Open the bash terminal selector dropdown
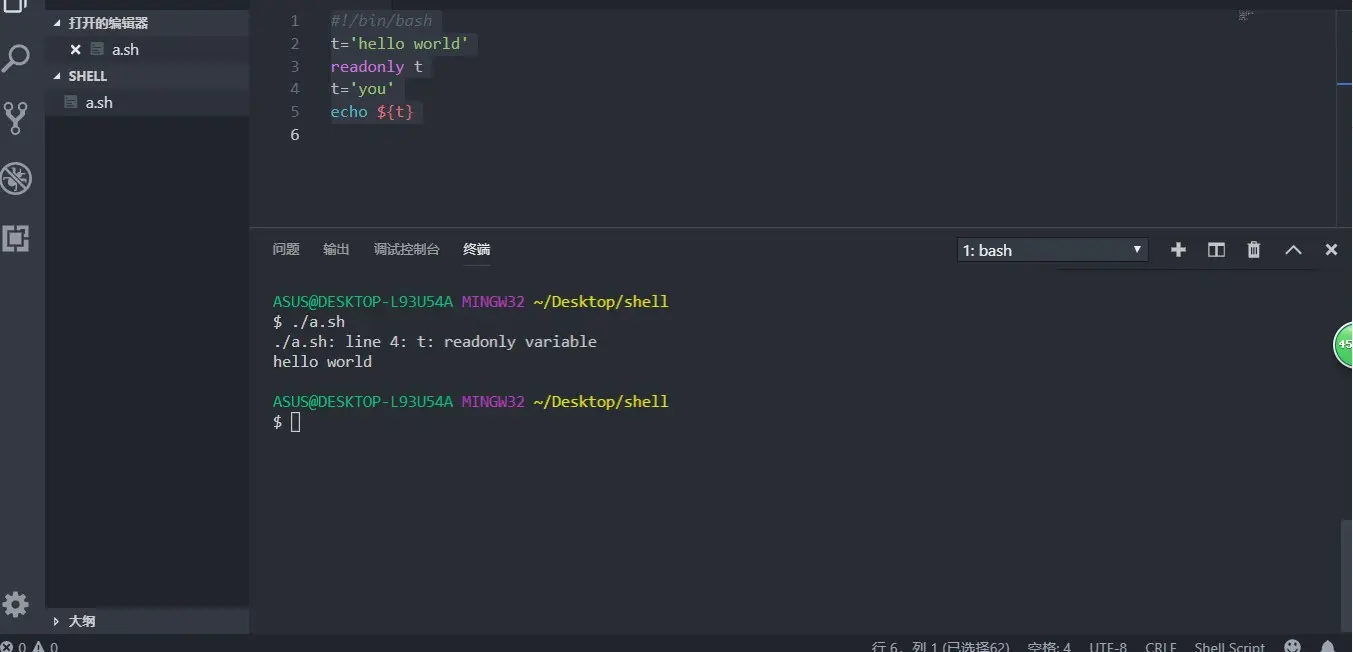The image size is (1353, 652). pos(1052,250)
